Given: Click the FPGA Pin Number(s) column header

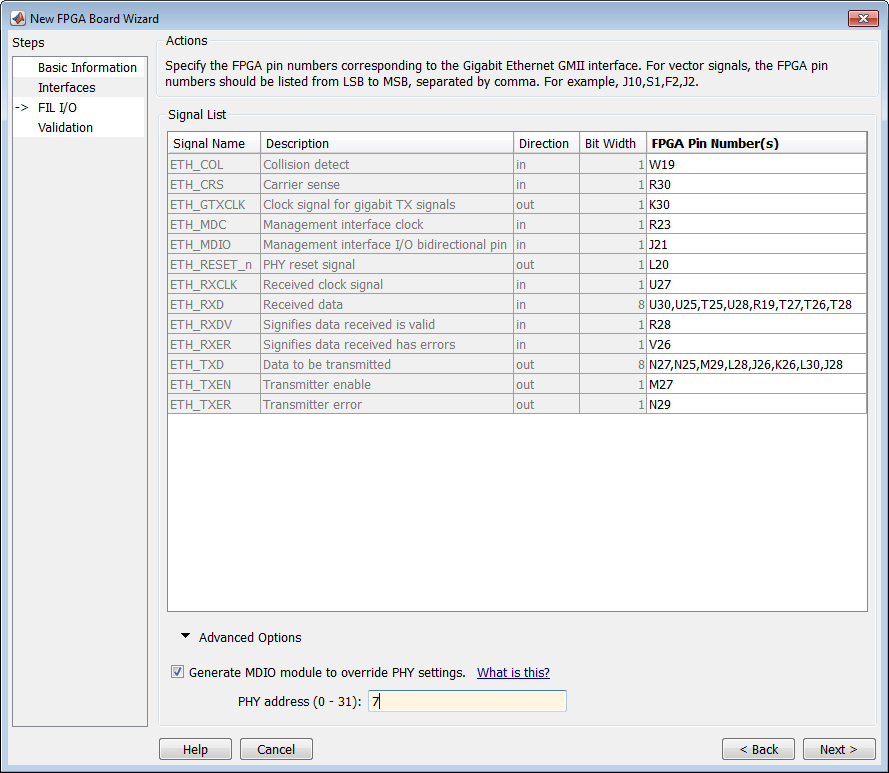Looking at the screenshot, I should 756,143.
